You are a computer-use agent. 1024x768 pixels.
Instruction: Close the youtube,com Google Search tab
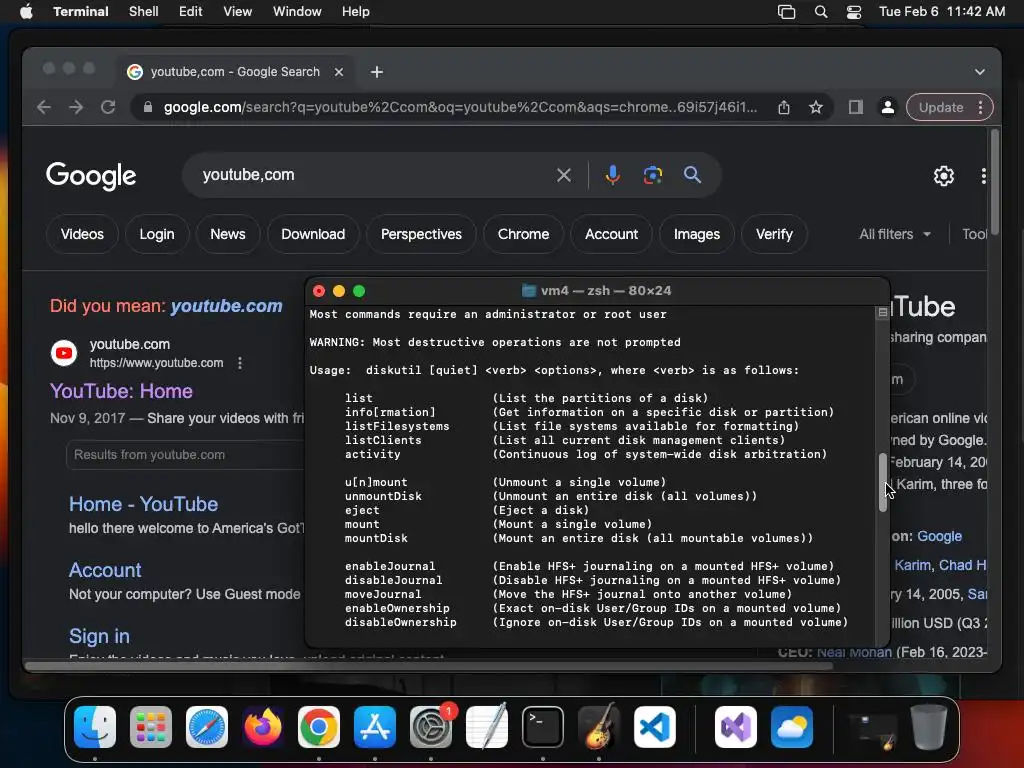339,72
